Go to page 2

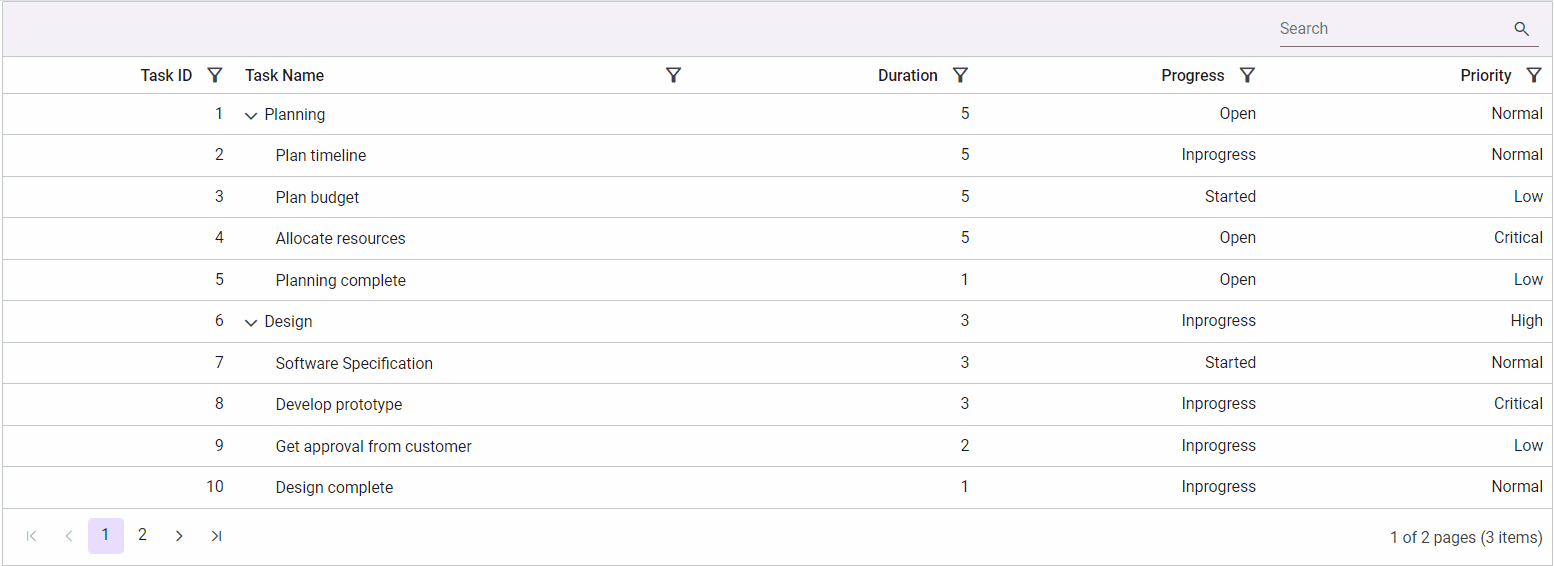click(x=142, y=535)
